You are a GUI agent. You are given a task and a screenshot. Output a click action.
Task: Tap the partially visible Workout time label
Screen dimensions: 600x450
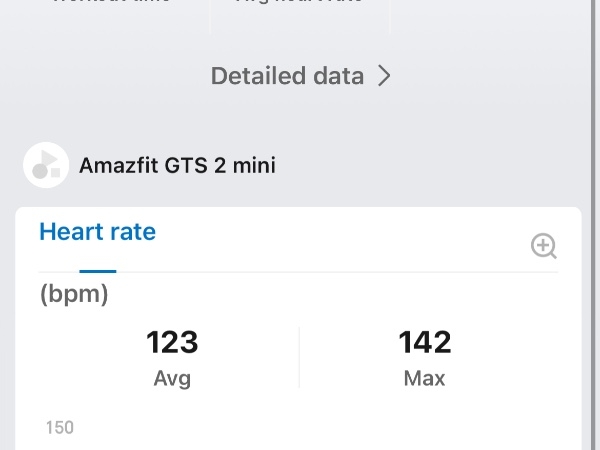110,4
